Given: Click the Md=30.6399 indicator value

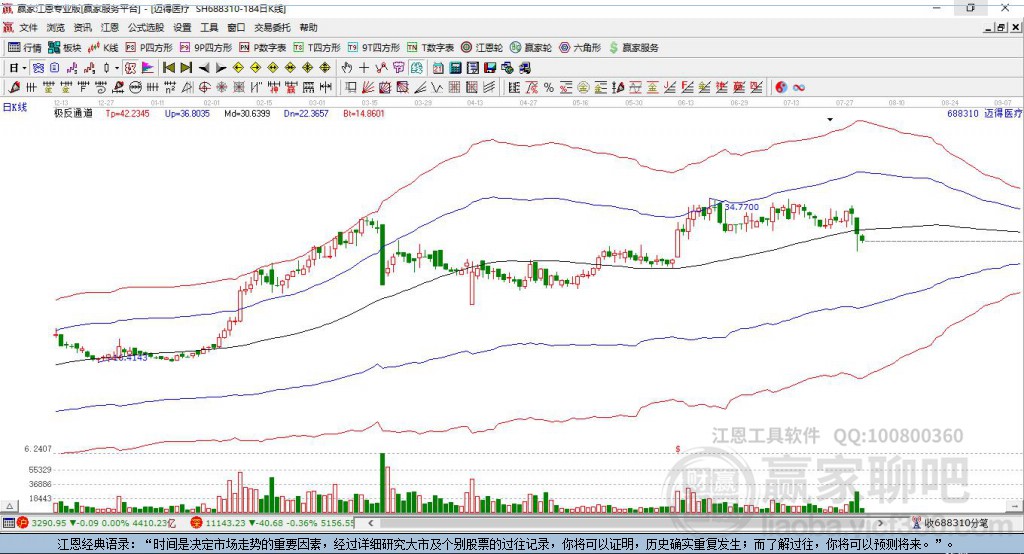Looking at the screenshot, I should (247, 113).
